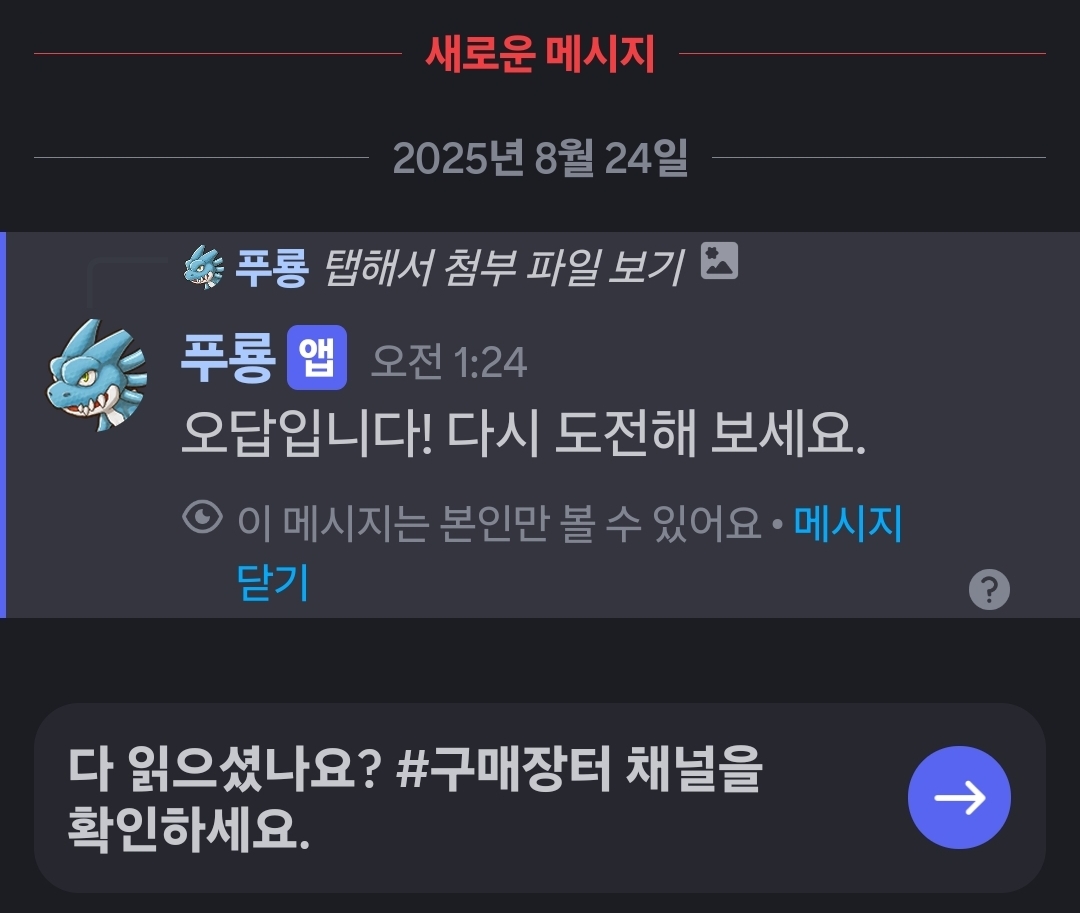
Task: Tap the red line left of 새로운 메시지
Action: point(218,53)
